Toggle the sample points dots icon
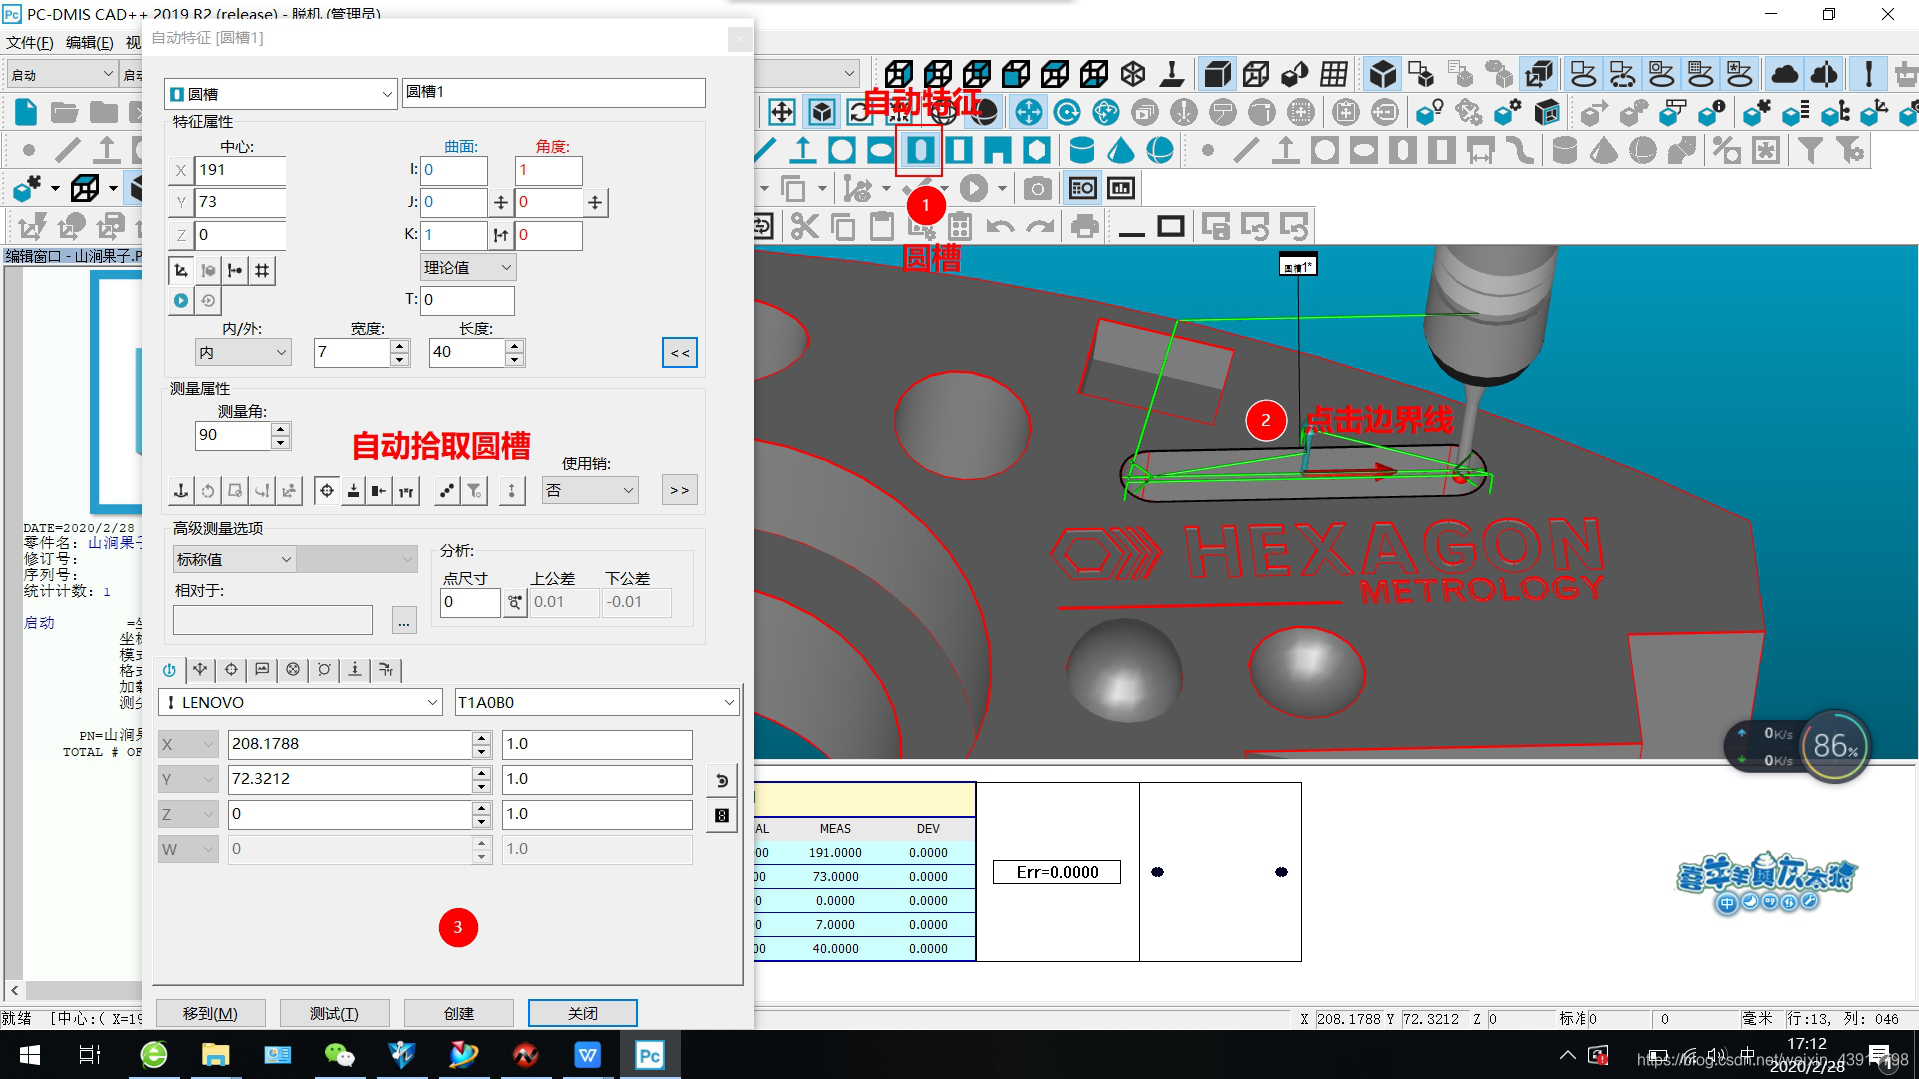Viewport: 1919px width, 1079px height. (x=447, y=491)
